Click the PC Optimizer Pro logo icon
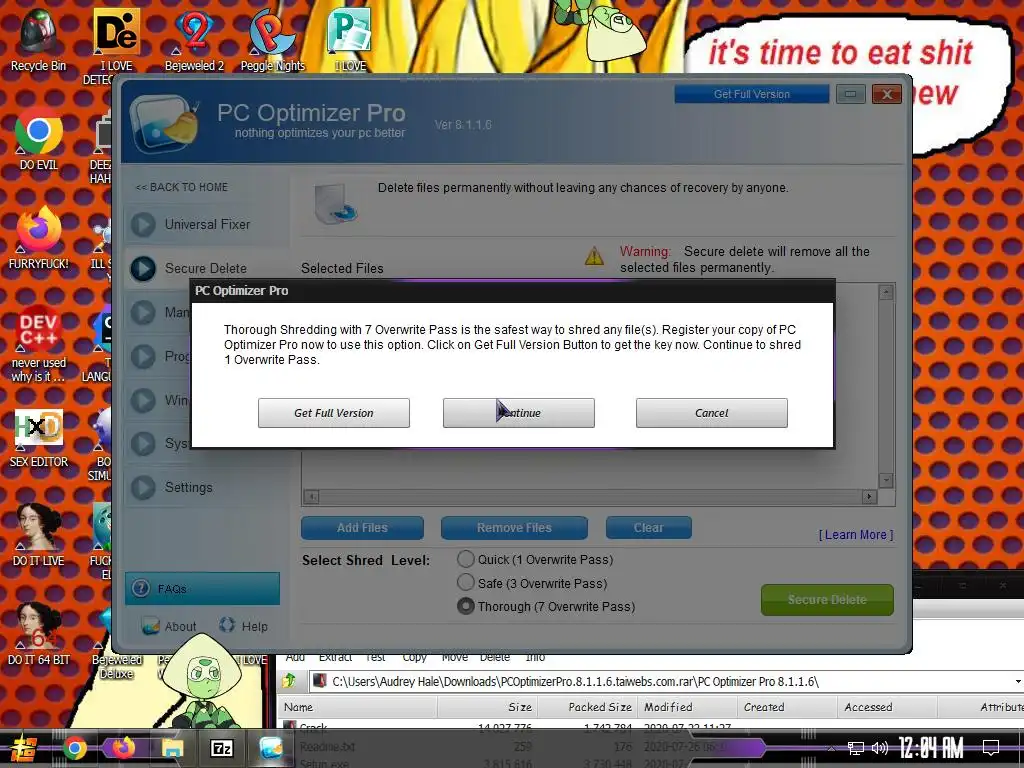 click(163, 123)
